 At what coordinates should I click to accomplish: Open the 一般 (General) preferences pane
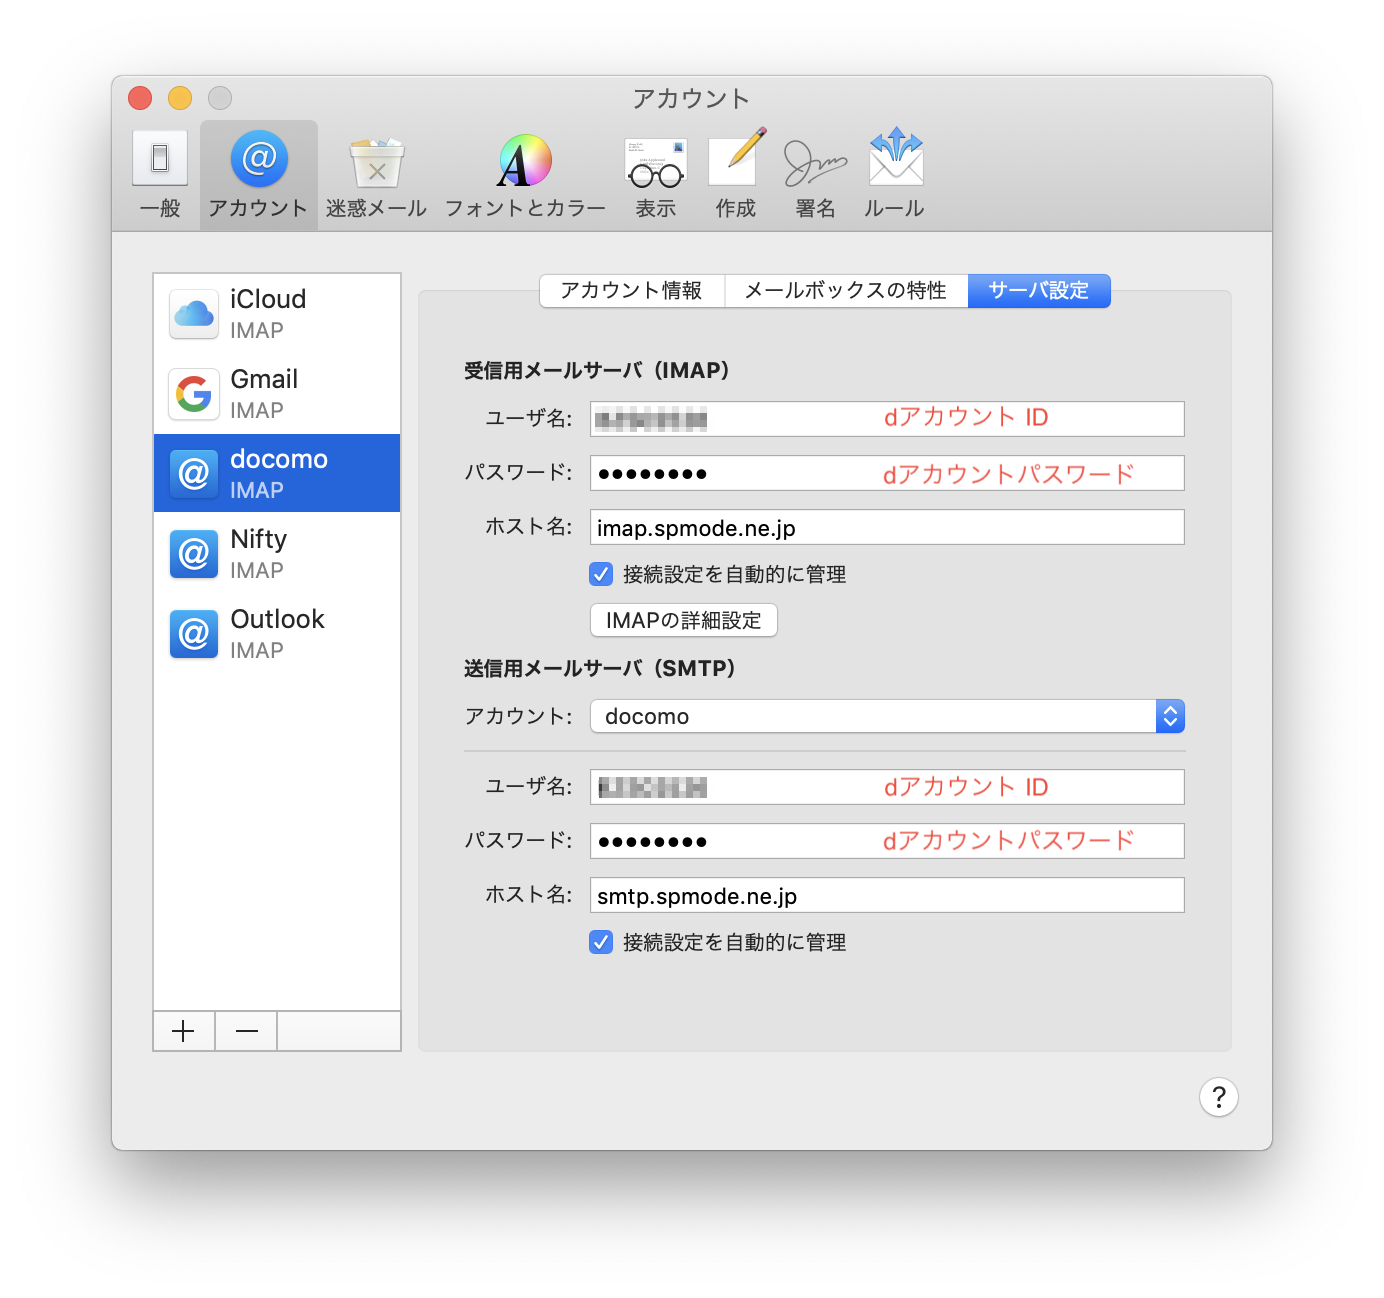[160, 175]
